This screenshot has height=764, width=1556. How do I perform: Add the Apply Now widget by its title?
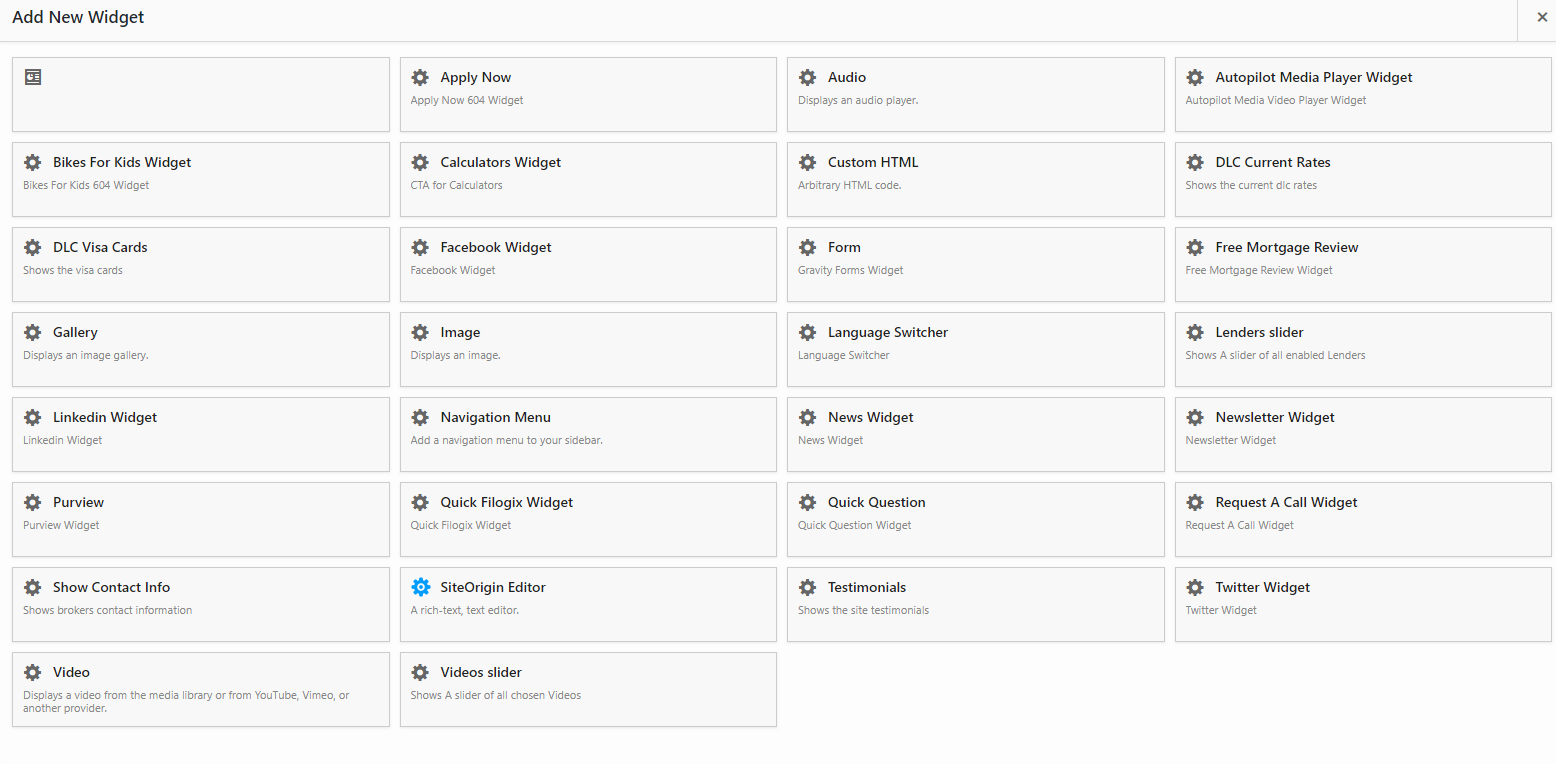pyautogui.click(x=476, y=77)
